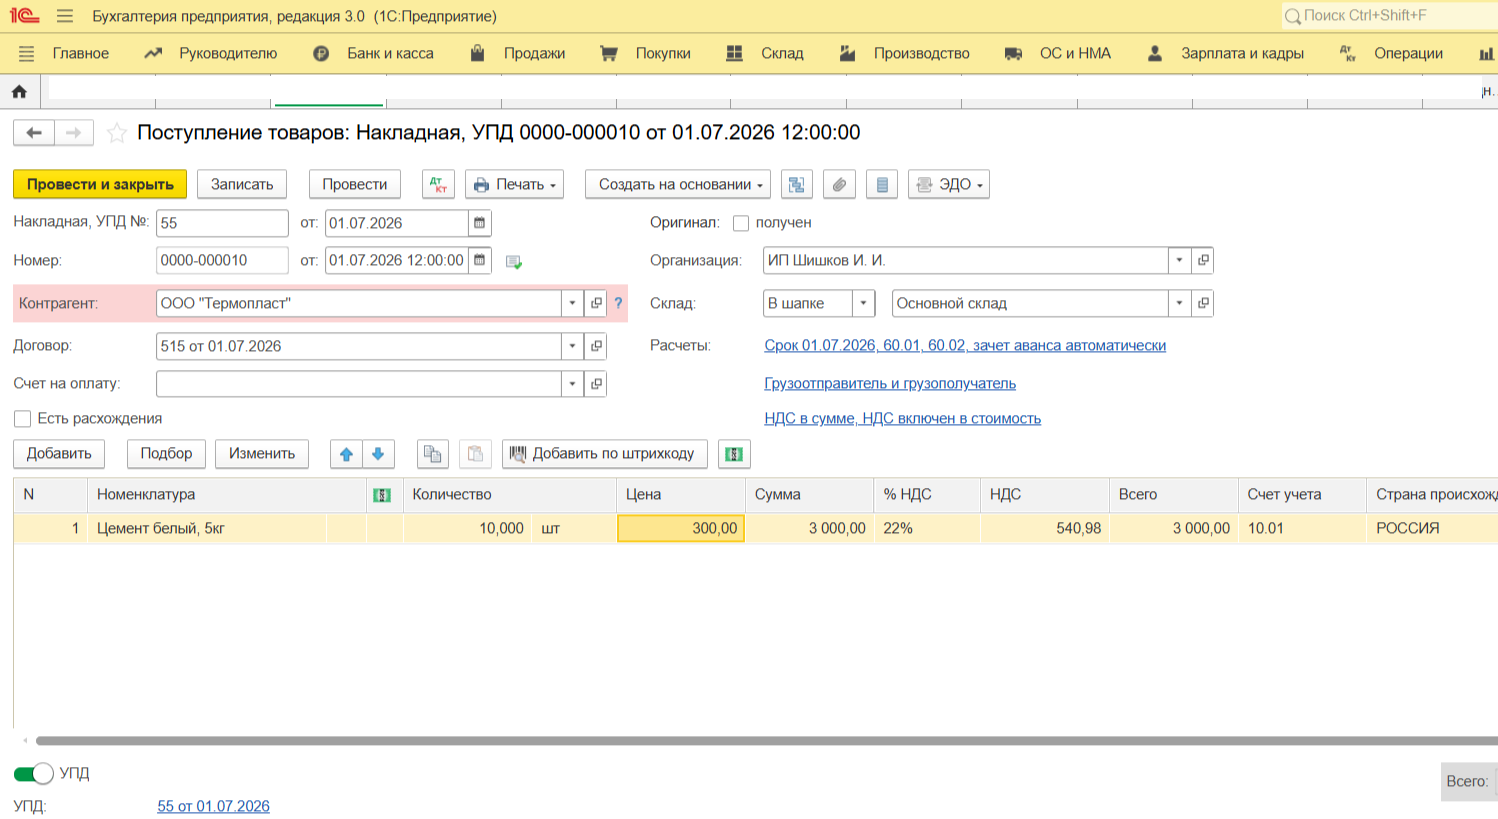1498x819 pixels.
Task: Expand the Счет на оплату dropdown arrow
Action: click(x=572, y=384)
